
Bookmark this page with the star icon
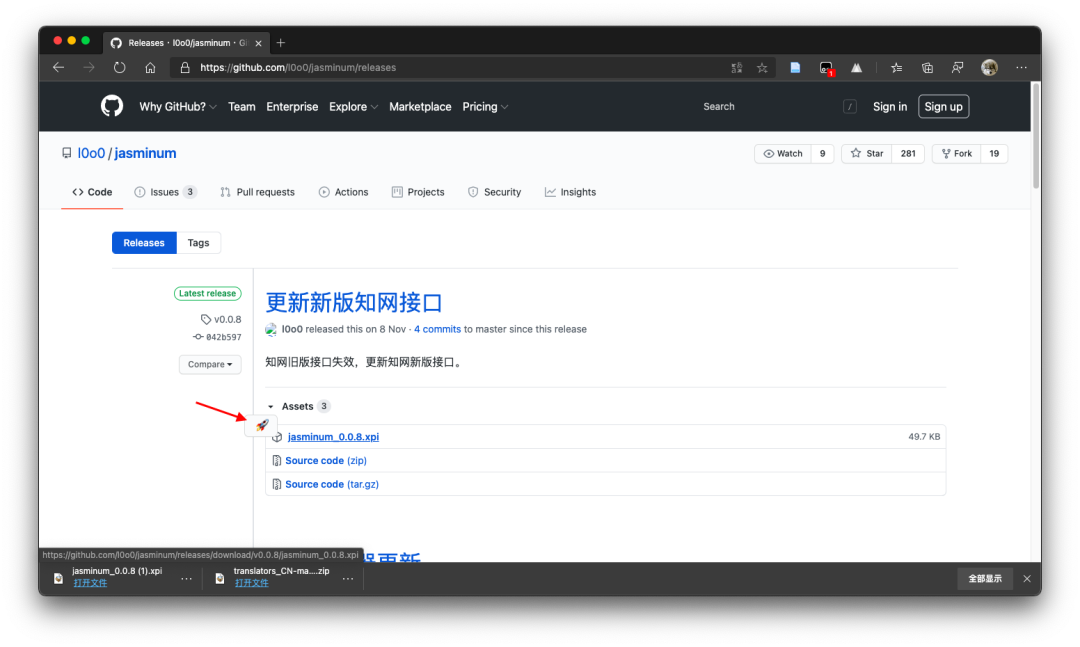pos(762,68)
